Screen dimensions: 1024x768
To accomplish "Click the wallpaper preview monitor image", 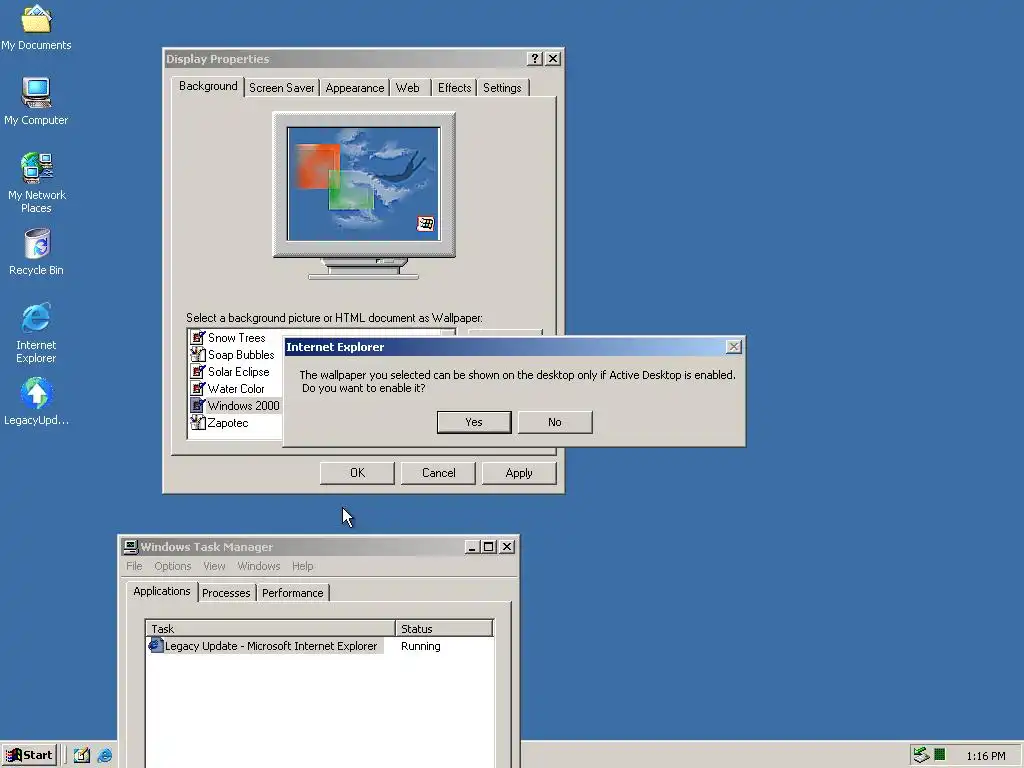I will click(364, 185).
